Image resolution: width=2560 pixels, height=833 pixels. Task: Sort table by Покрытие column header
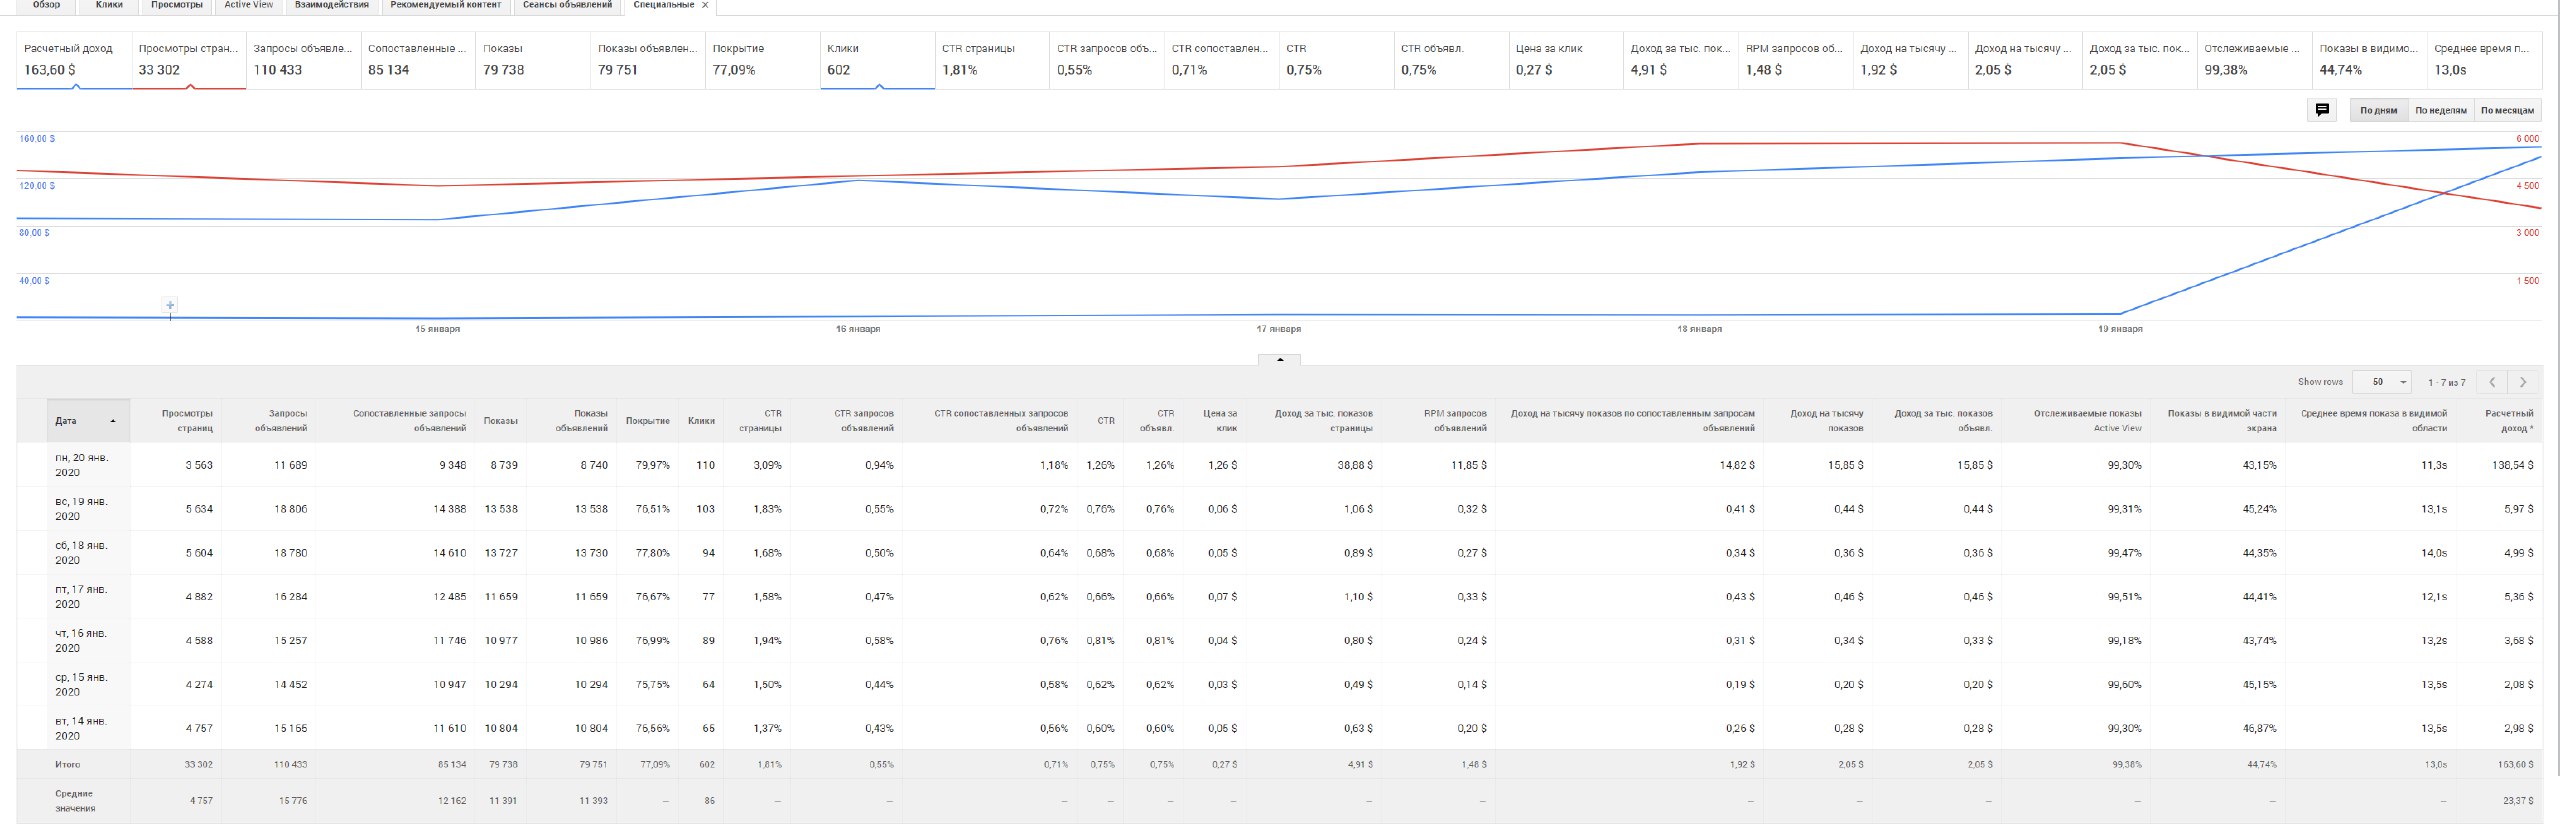coord(648,421)
